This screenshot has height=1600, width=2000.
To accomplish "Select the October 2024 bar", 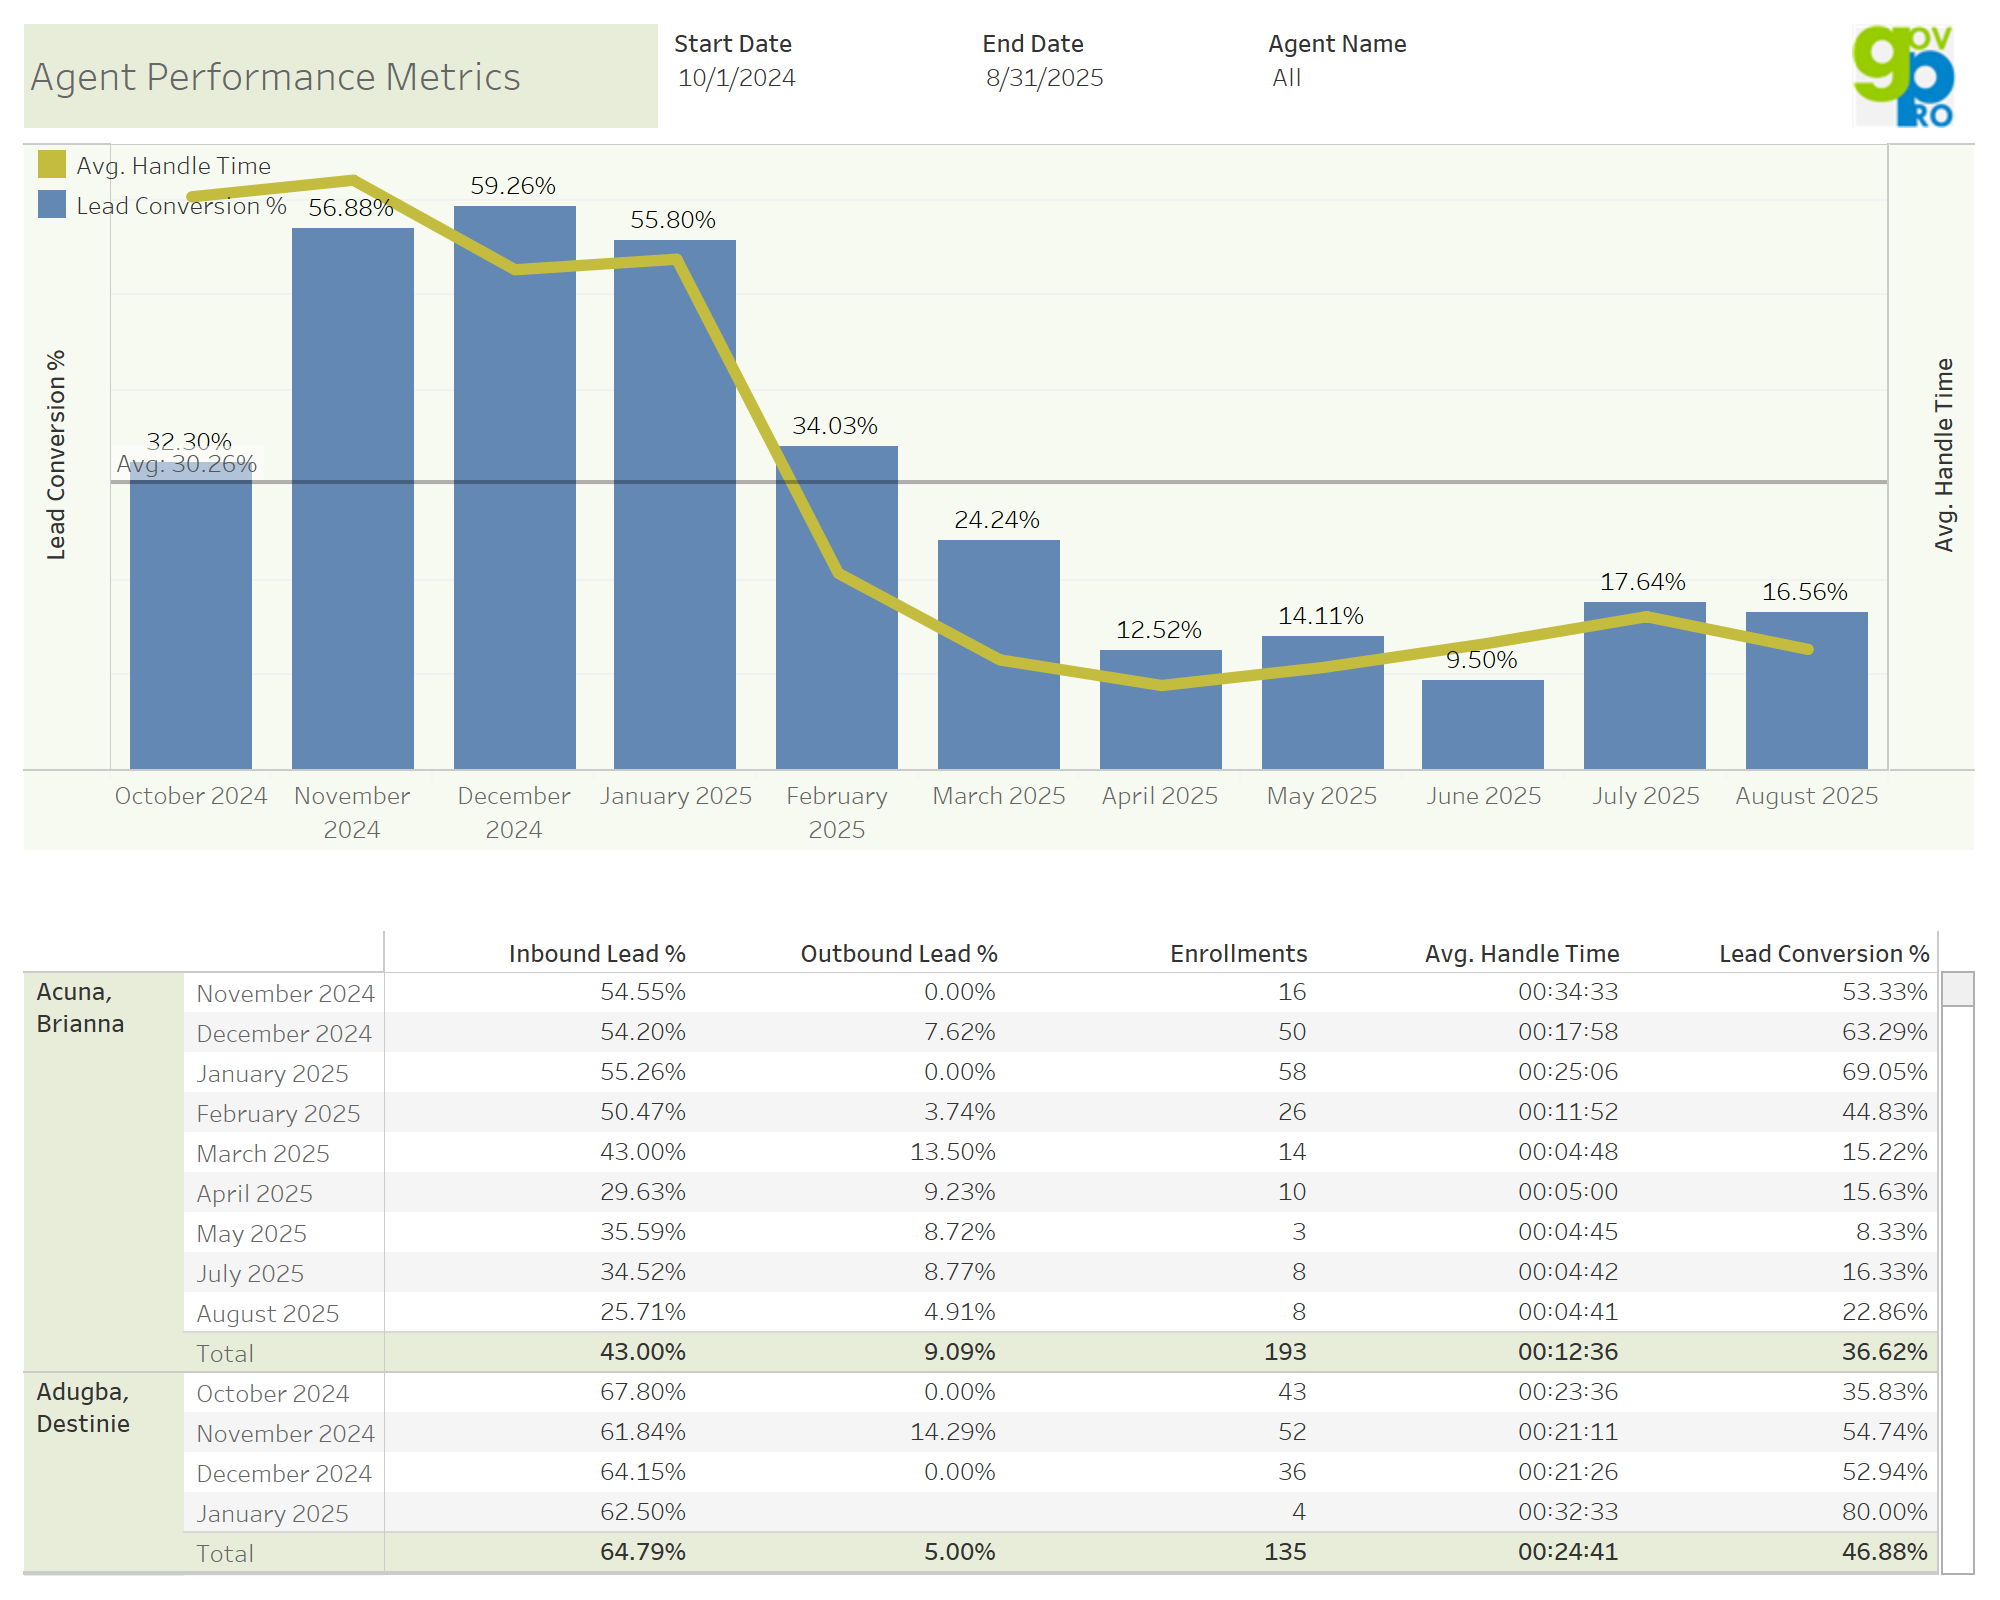I will pos(190,640).
